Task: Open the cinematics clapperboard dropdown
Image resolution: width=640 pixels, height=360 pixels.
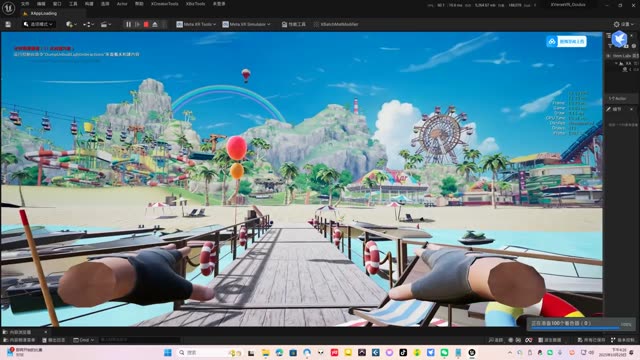Action: click(106, 24)
